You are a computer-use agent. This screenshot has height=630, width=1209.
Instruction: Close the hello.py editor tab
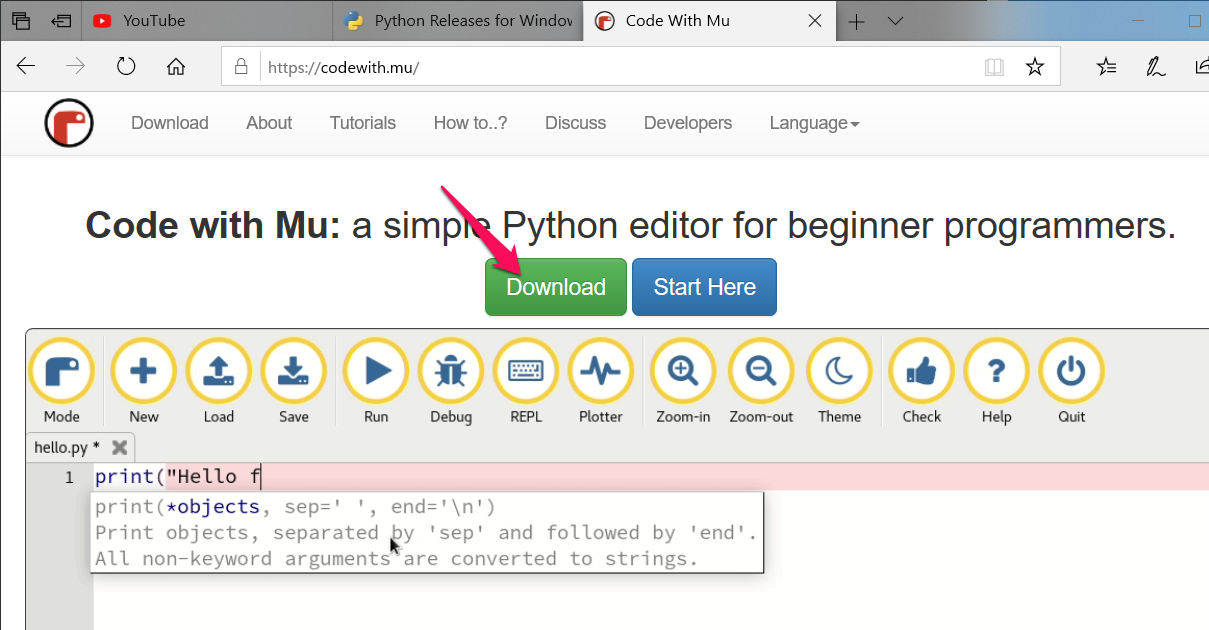pos(120,447)
